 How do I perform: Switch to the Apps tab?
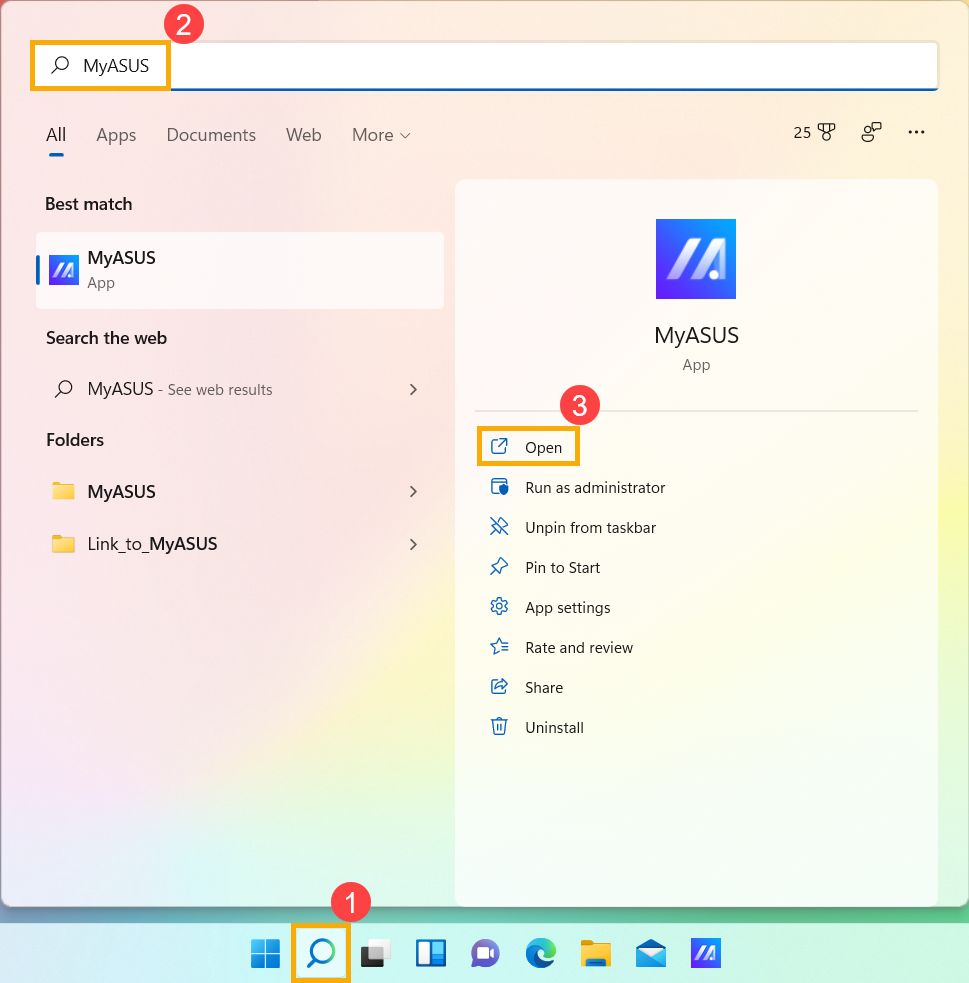pyautogui.click(x=116, y=135)
